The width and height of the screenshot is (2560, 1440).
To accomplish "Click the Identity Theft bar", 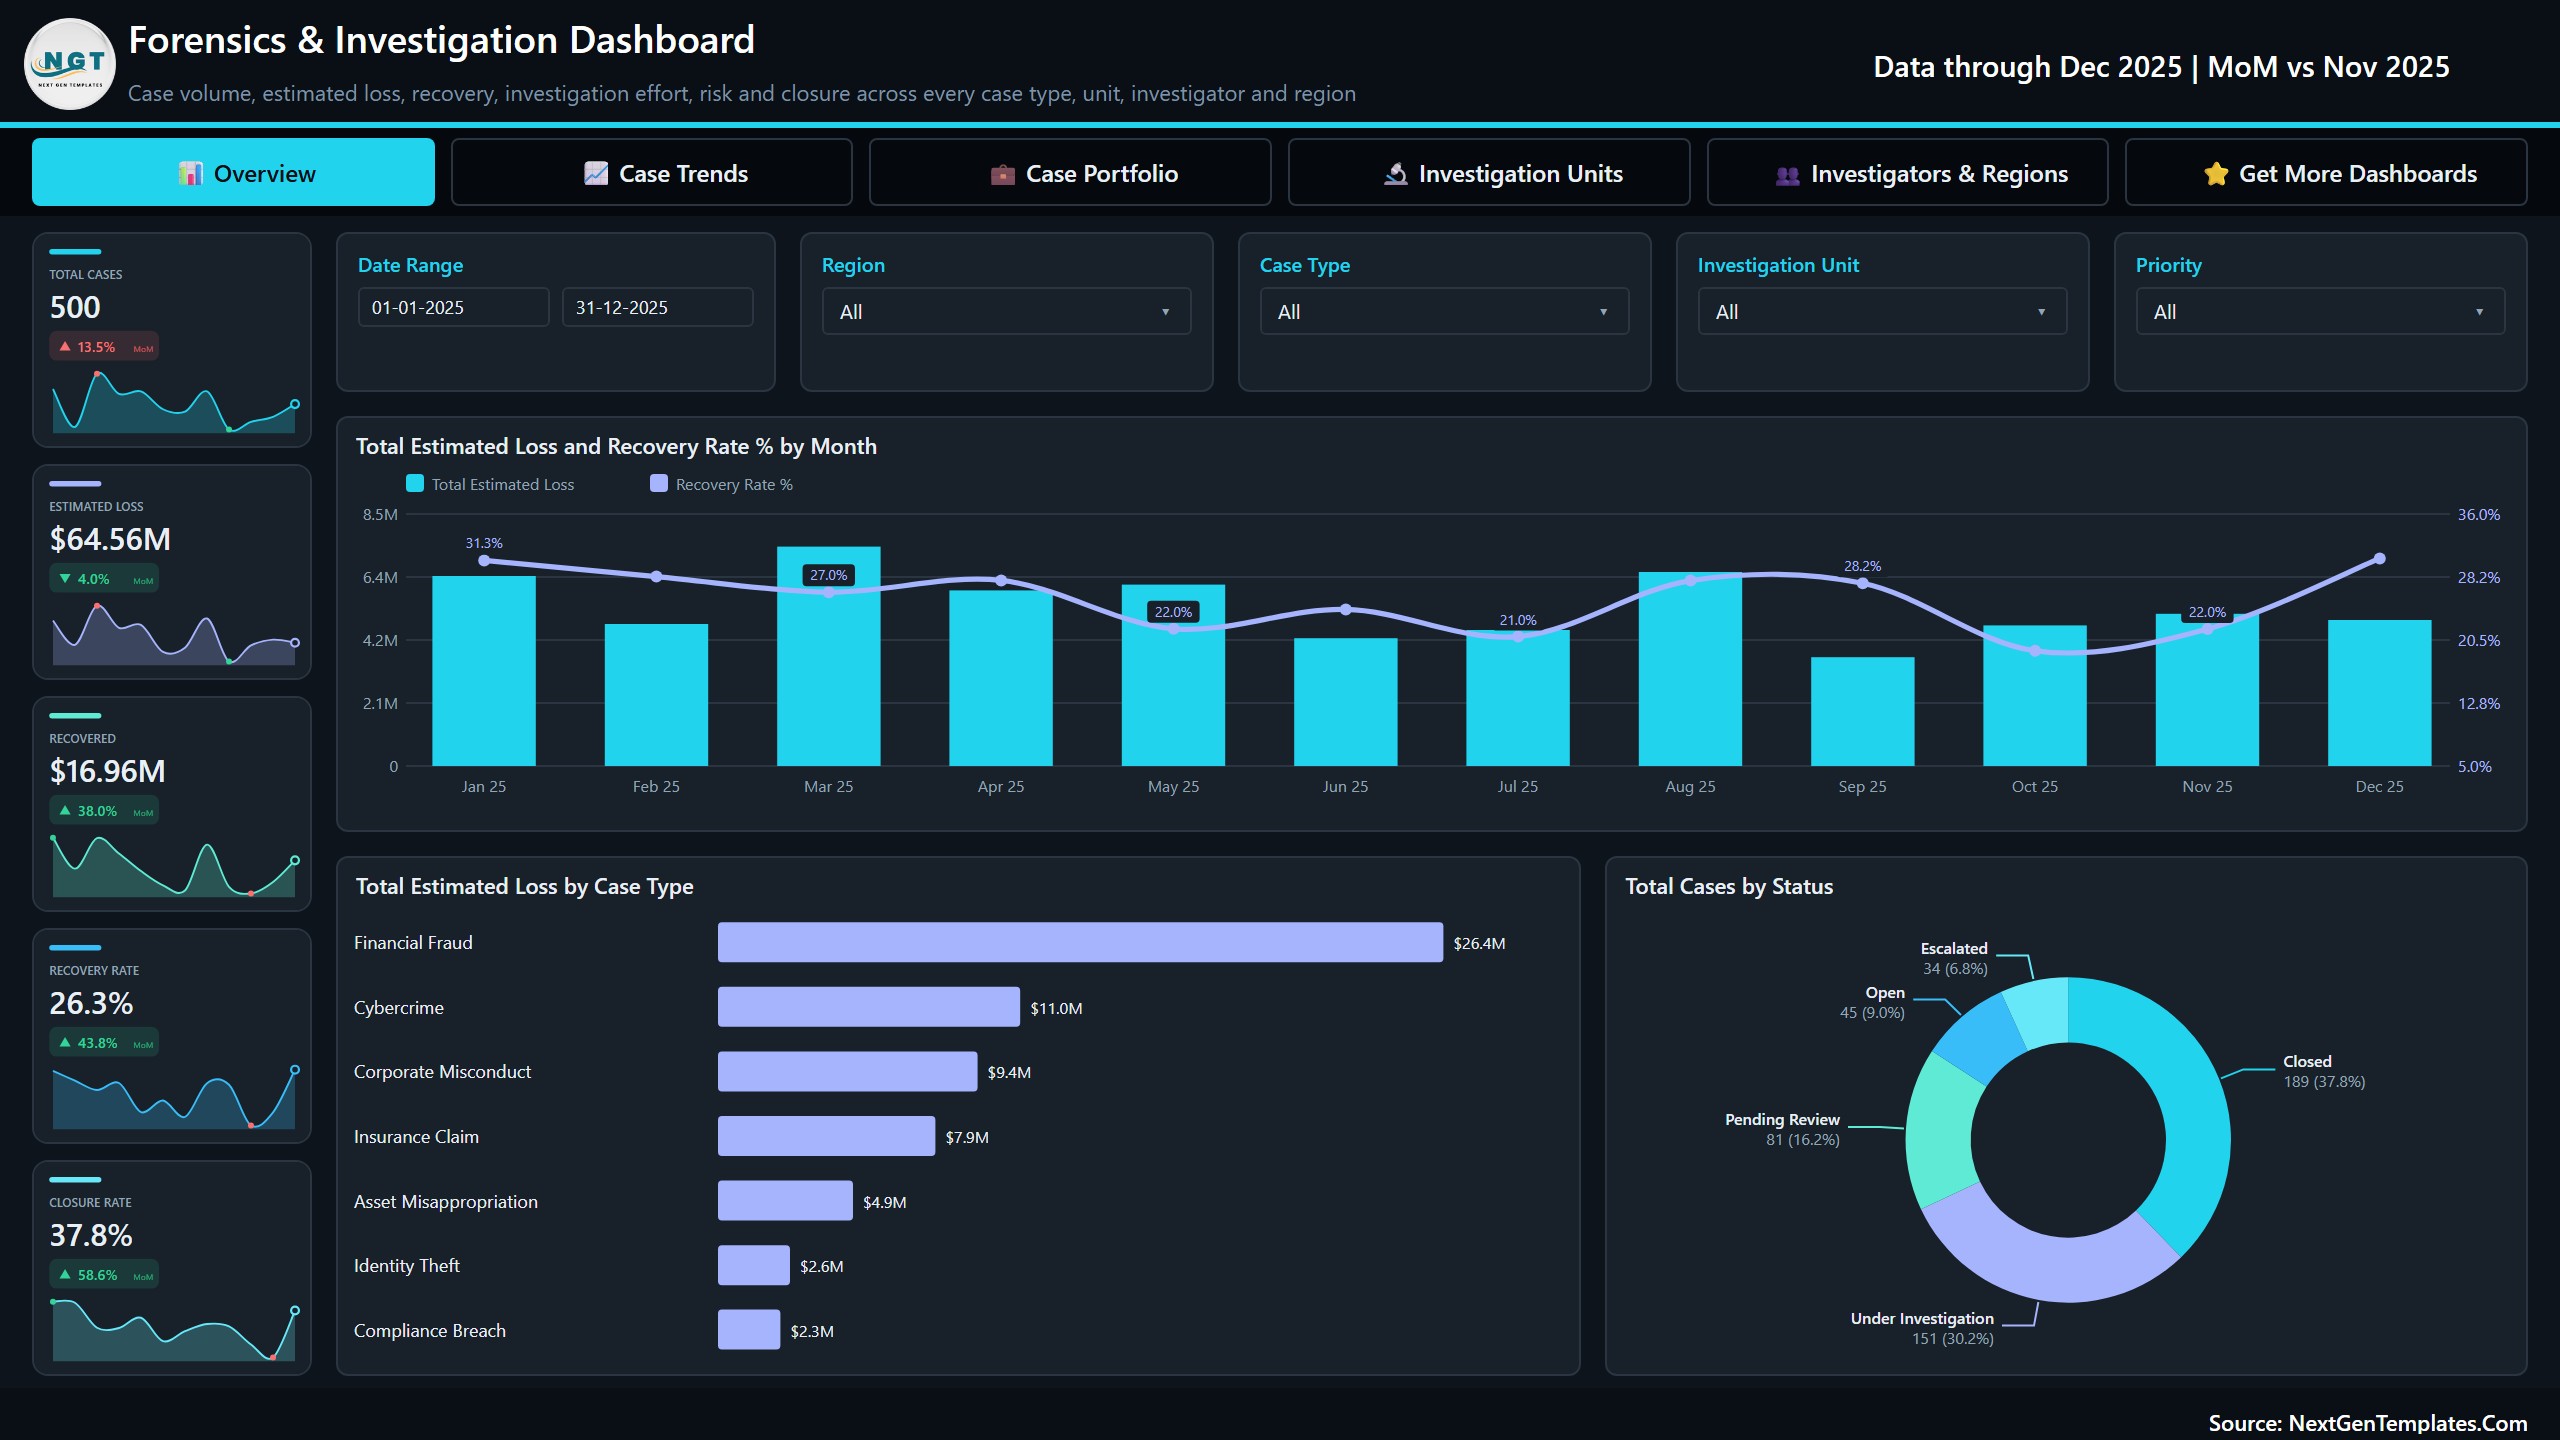I will [754, 1266].
